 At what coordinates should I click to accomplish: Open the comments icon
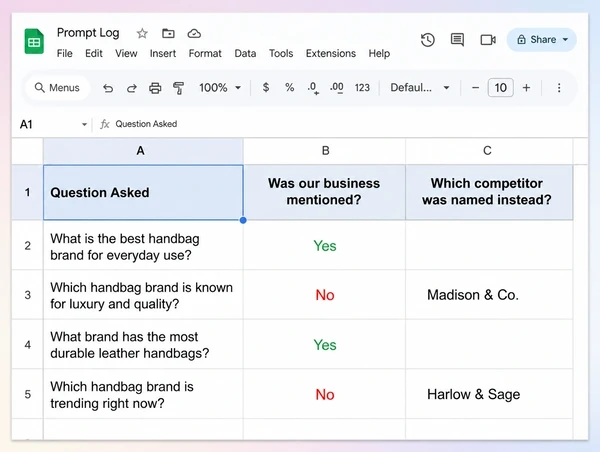coord(457,40)
